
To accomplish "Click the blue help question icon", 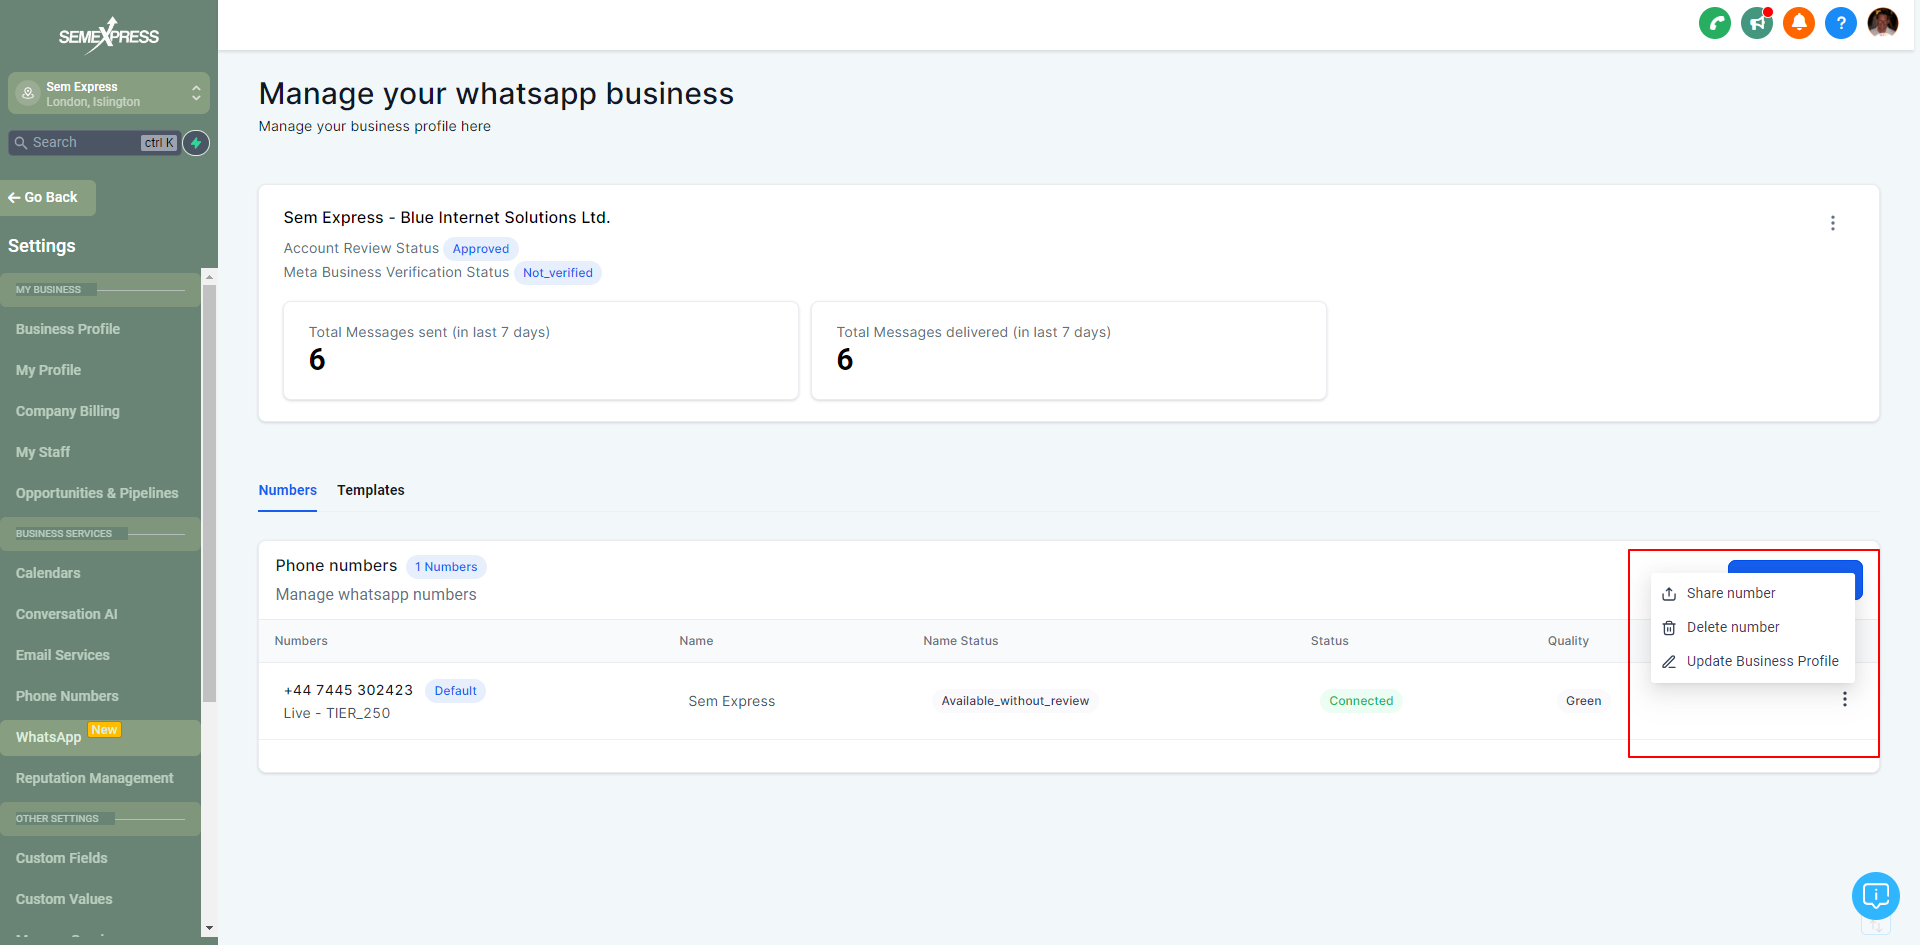I will (1840, 23).
